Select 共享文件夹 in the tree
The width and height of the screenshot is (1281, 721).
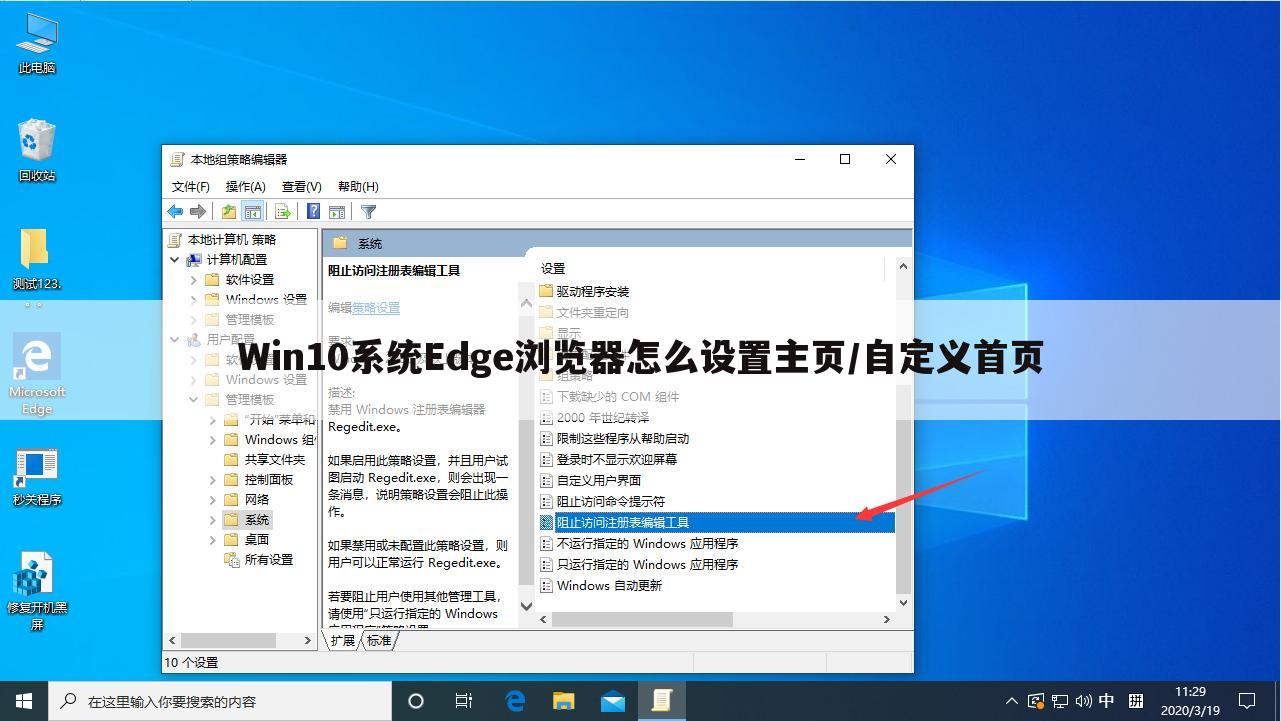tap(275, 460)
